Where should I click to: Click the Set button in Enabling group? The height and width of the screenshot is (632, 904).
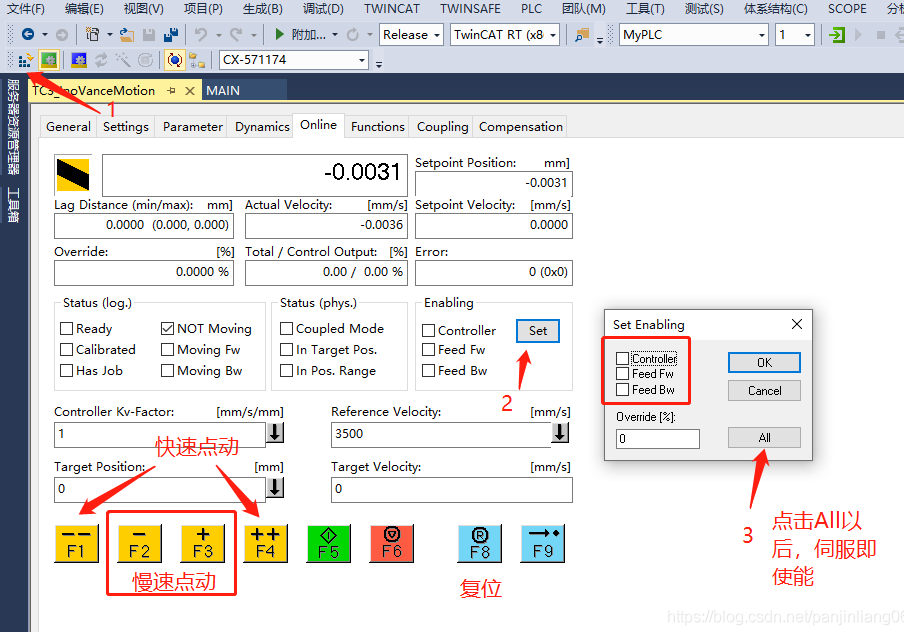point(537,331)
